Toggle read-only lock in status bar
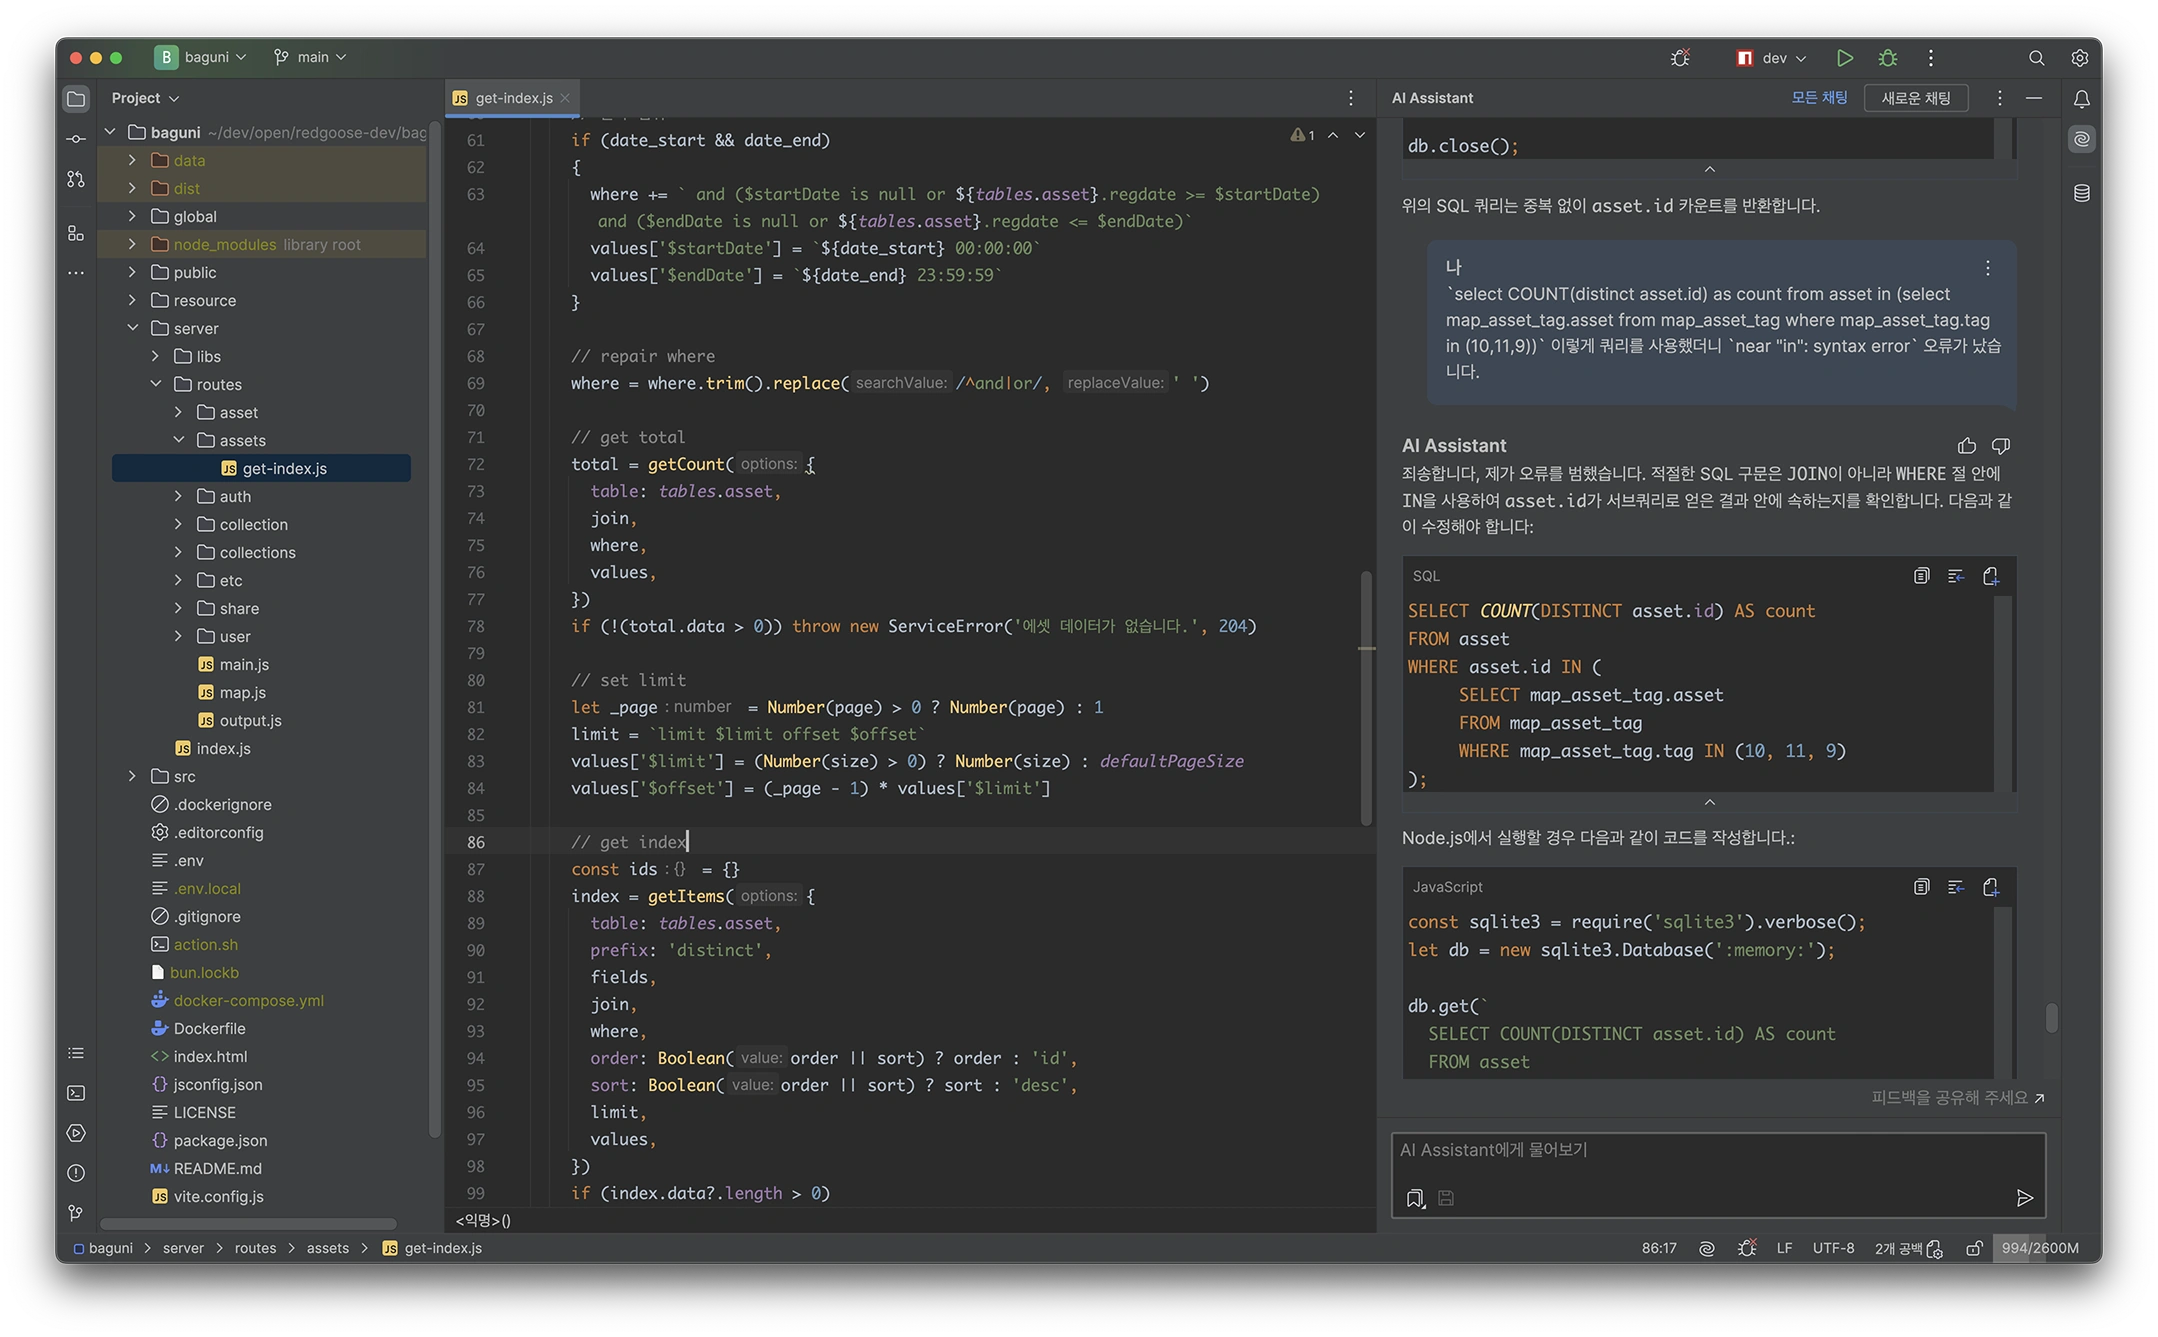The image size is (2158, 1337). (1974, 1248)
